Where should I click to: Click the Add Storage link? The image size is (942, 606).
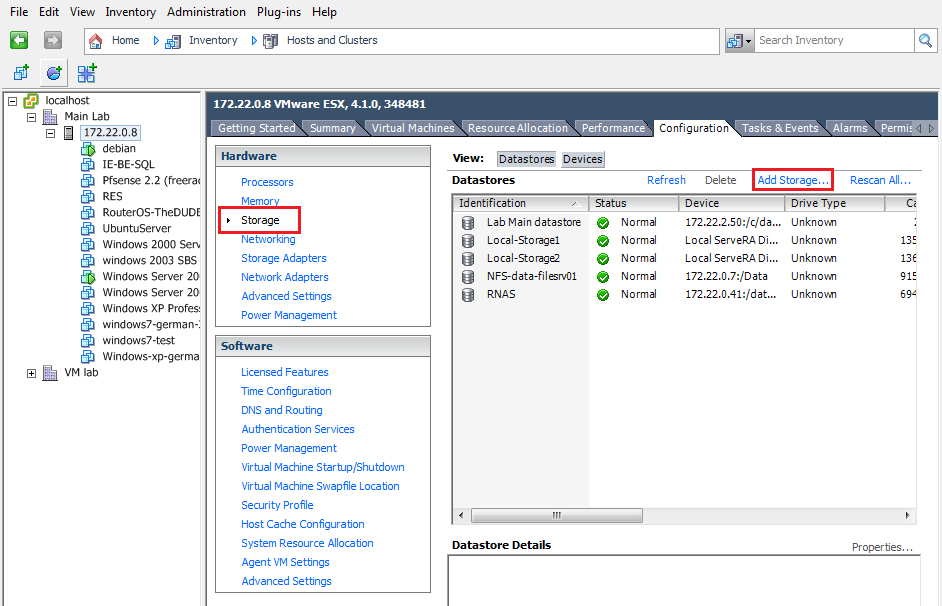tap(792, 180)
